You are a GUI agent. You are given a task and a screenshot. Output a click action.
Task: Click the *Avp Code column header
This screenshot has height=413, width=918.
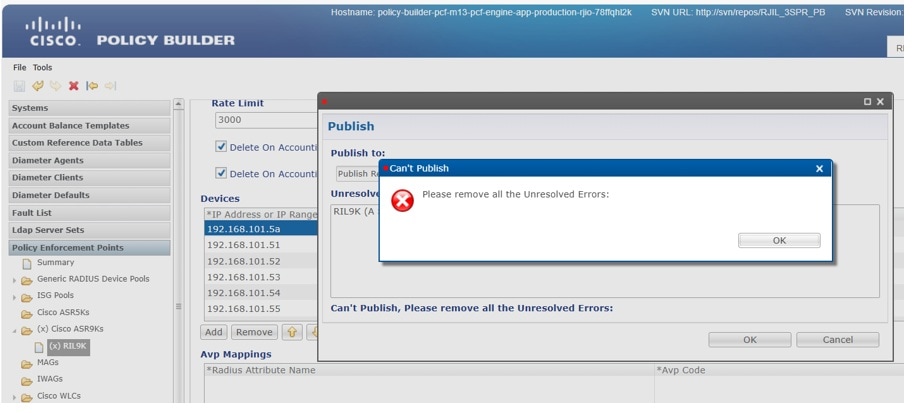(x=779, y=370)
